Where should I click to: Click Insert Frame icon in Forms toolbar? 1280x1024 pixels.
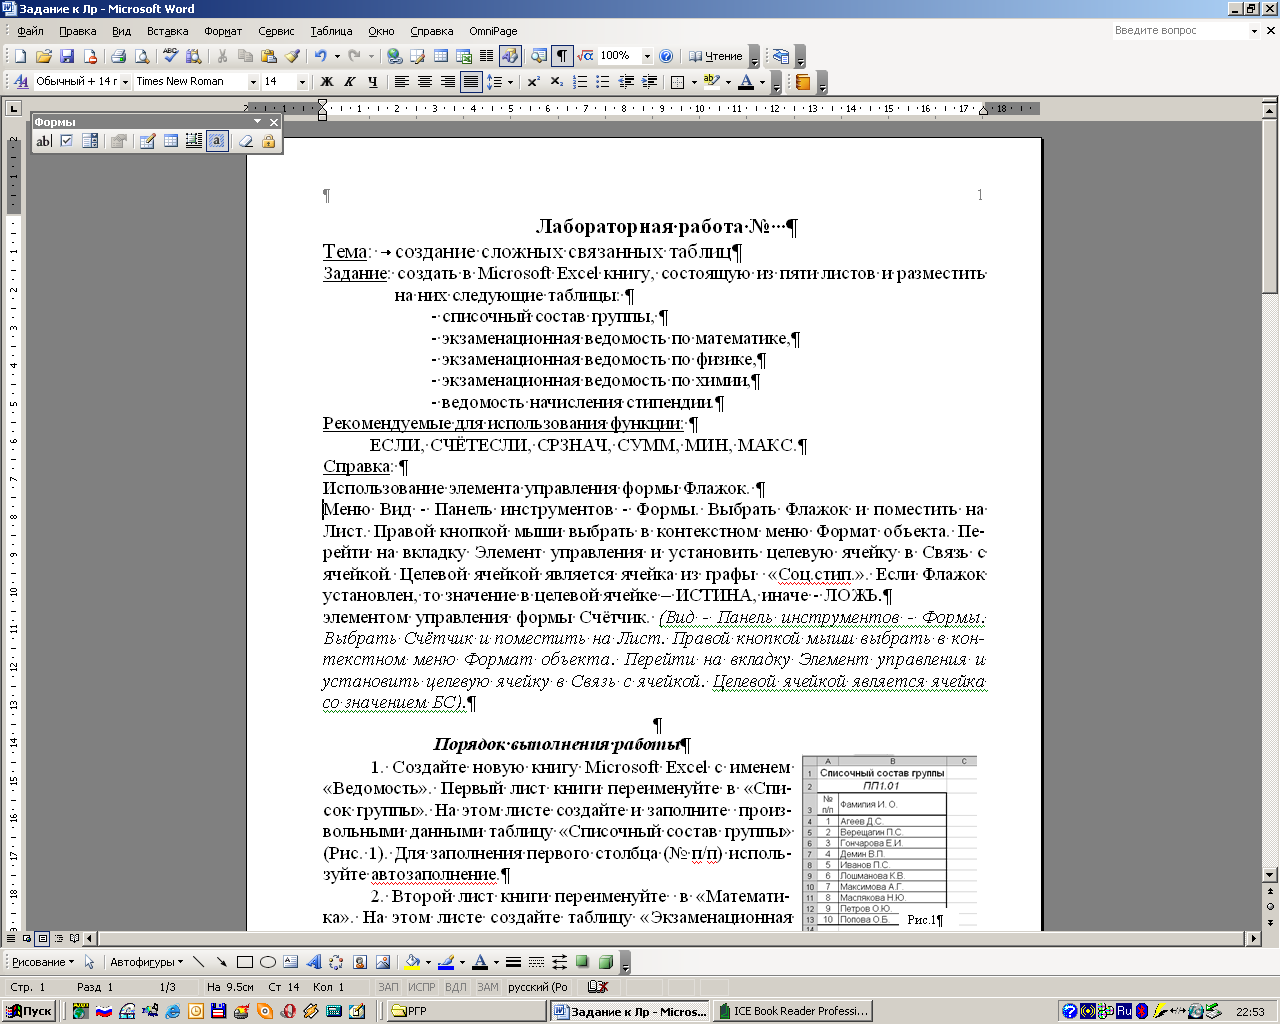[x=194, y=142]
